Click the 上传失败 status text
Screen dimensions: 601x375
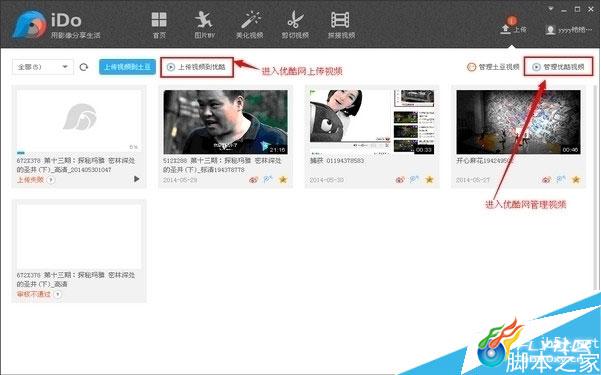[x=30, y=179]
